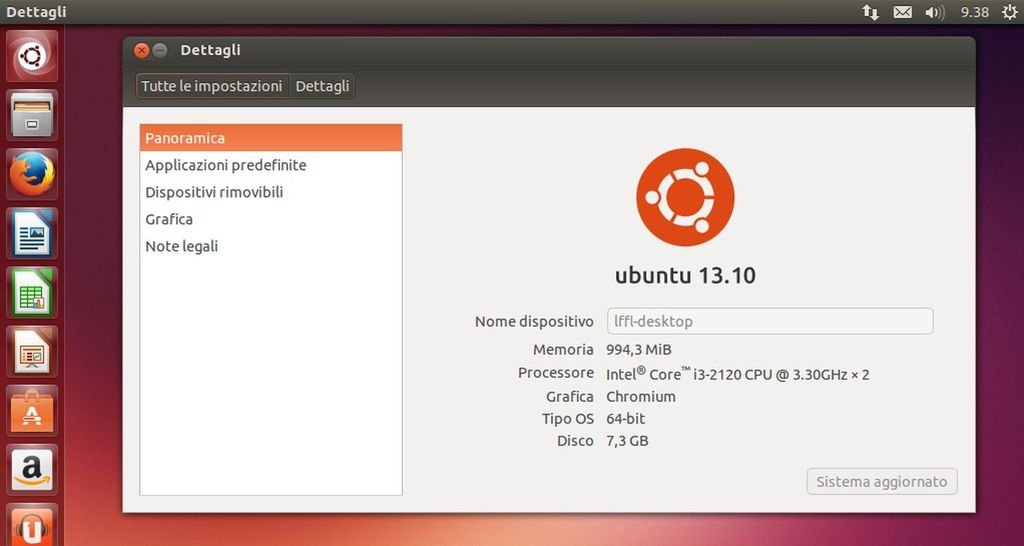The image size is (1024, 546).
Task: Open the mail envelope indicator
Action: click(902, 12)
